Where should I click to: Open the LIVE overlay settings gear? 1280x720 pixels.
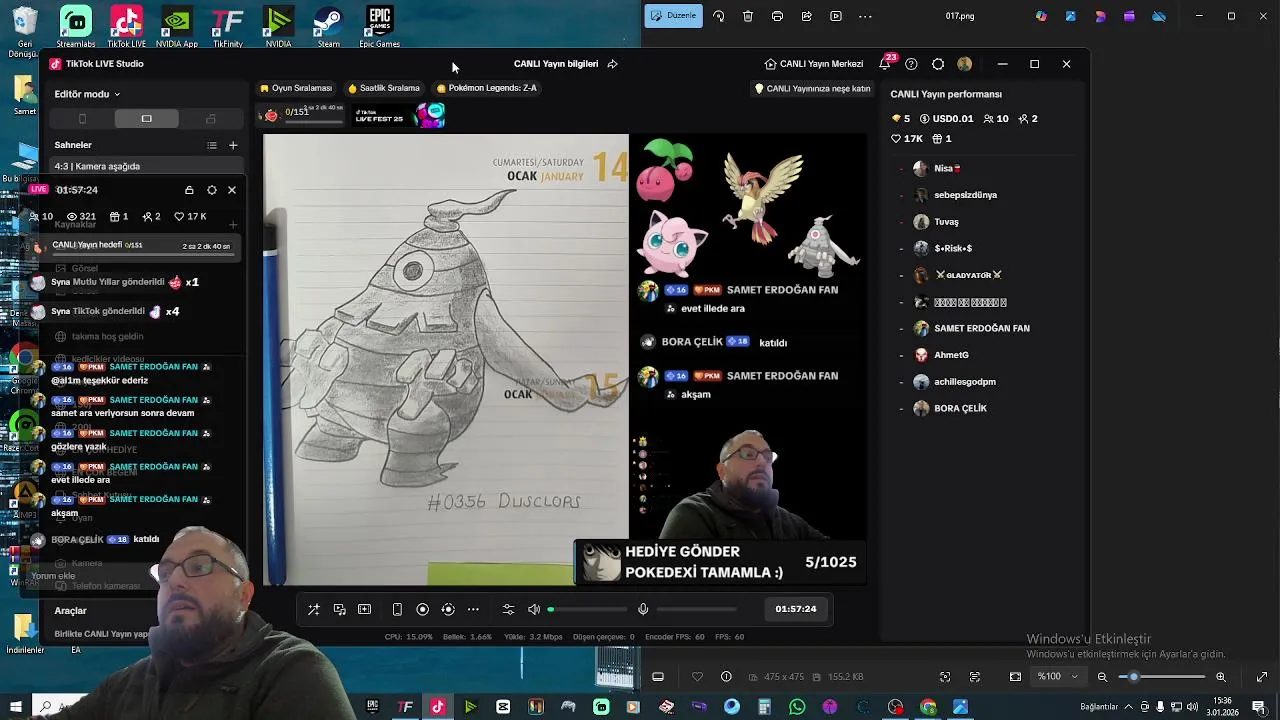(x=212, y=190)
